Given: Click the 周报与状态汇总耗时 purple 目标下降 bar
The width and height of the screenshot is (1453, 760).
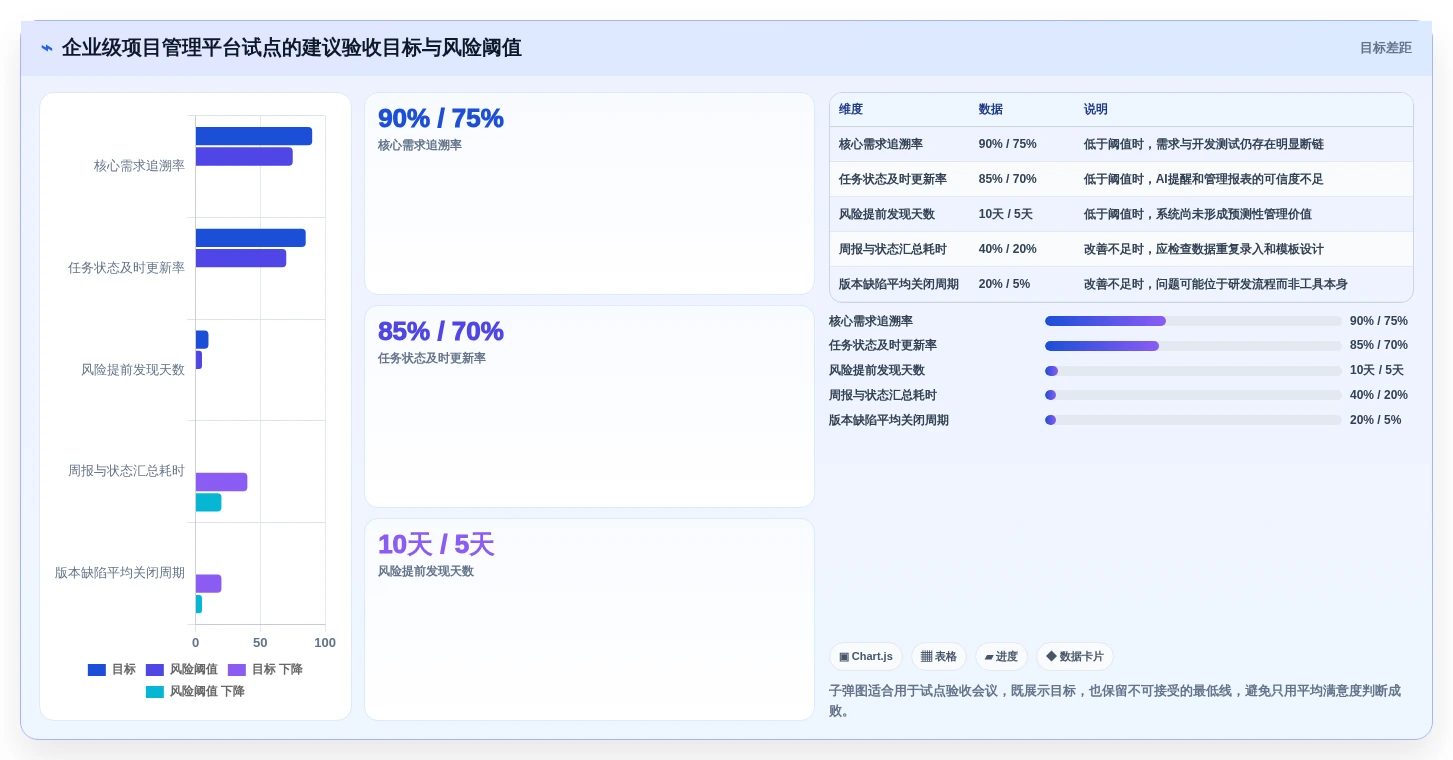Looking at the screenshot, I should click(x=221, y=482).
